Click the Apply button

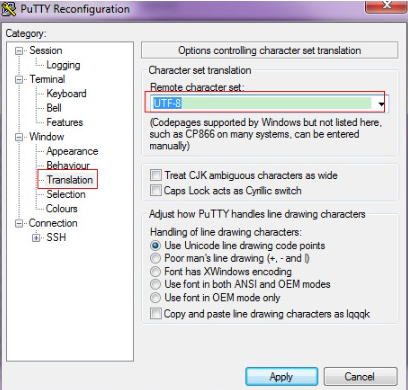(x=281, y=377)
